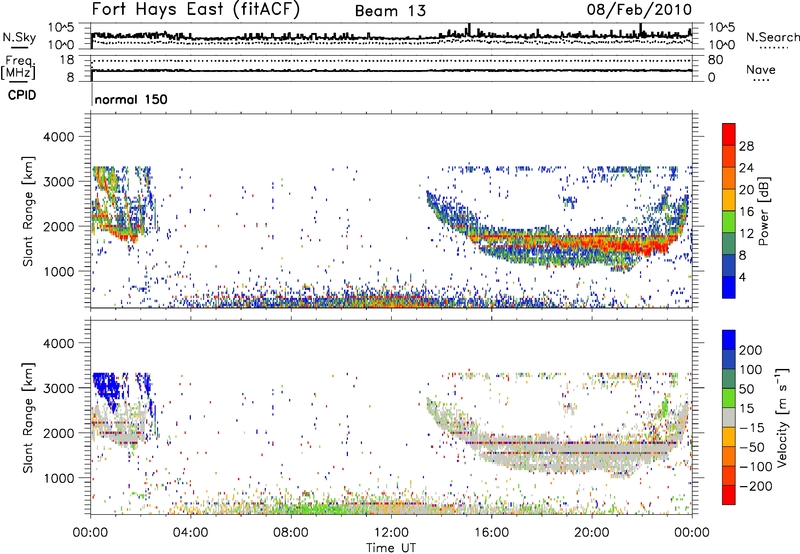This screenshot has width=800, height=554.
Task: Click the '2000' tick on velocity panel
Action: [x=58, y=433]
